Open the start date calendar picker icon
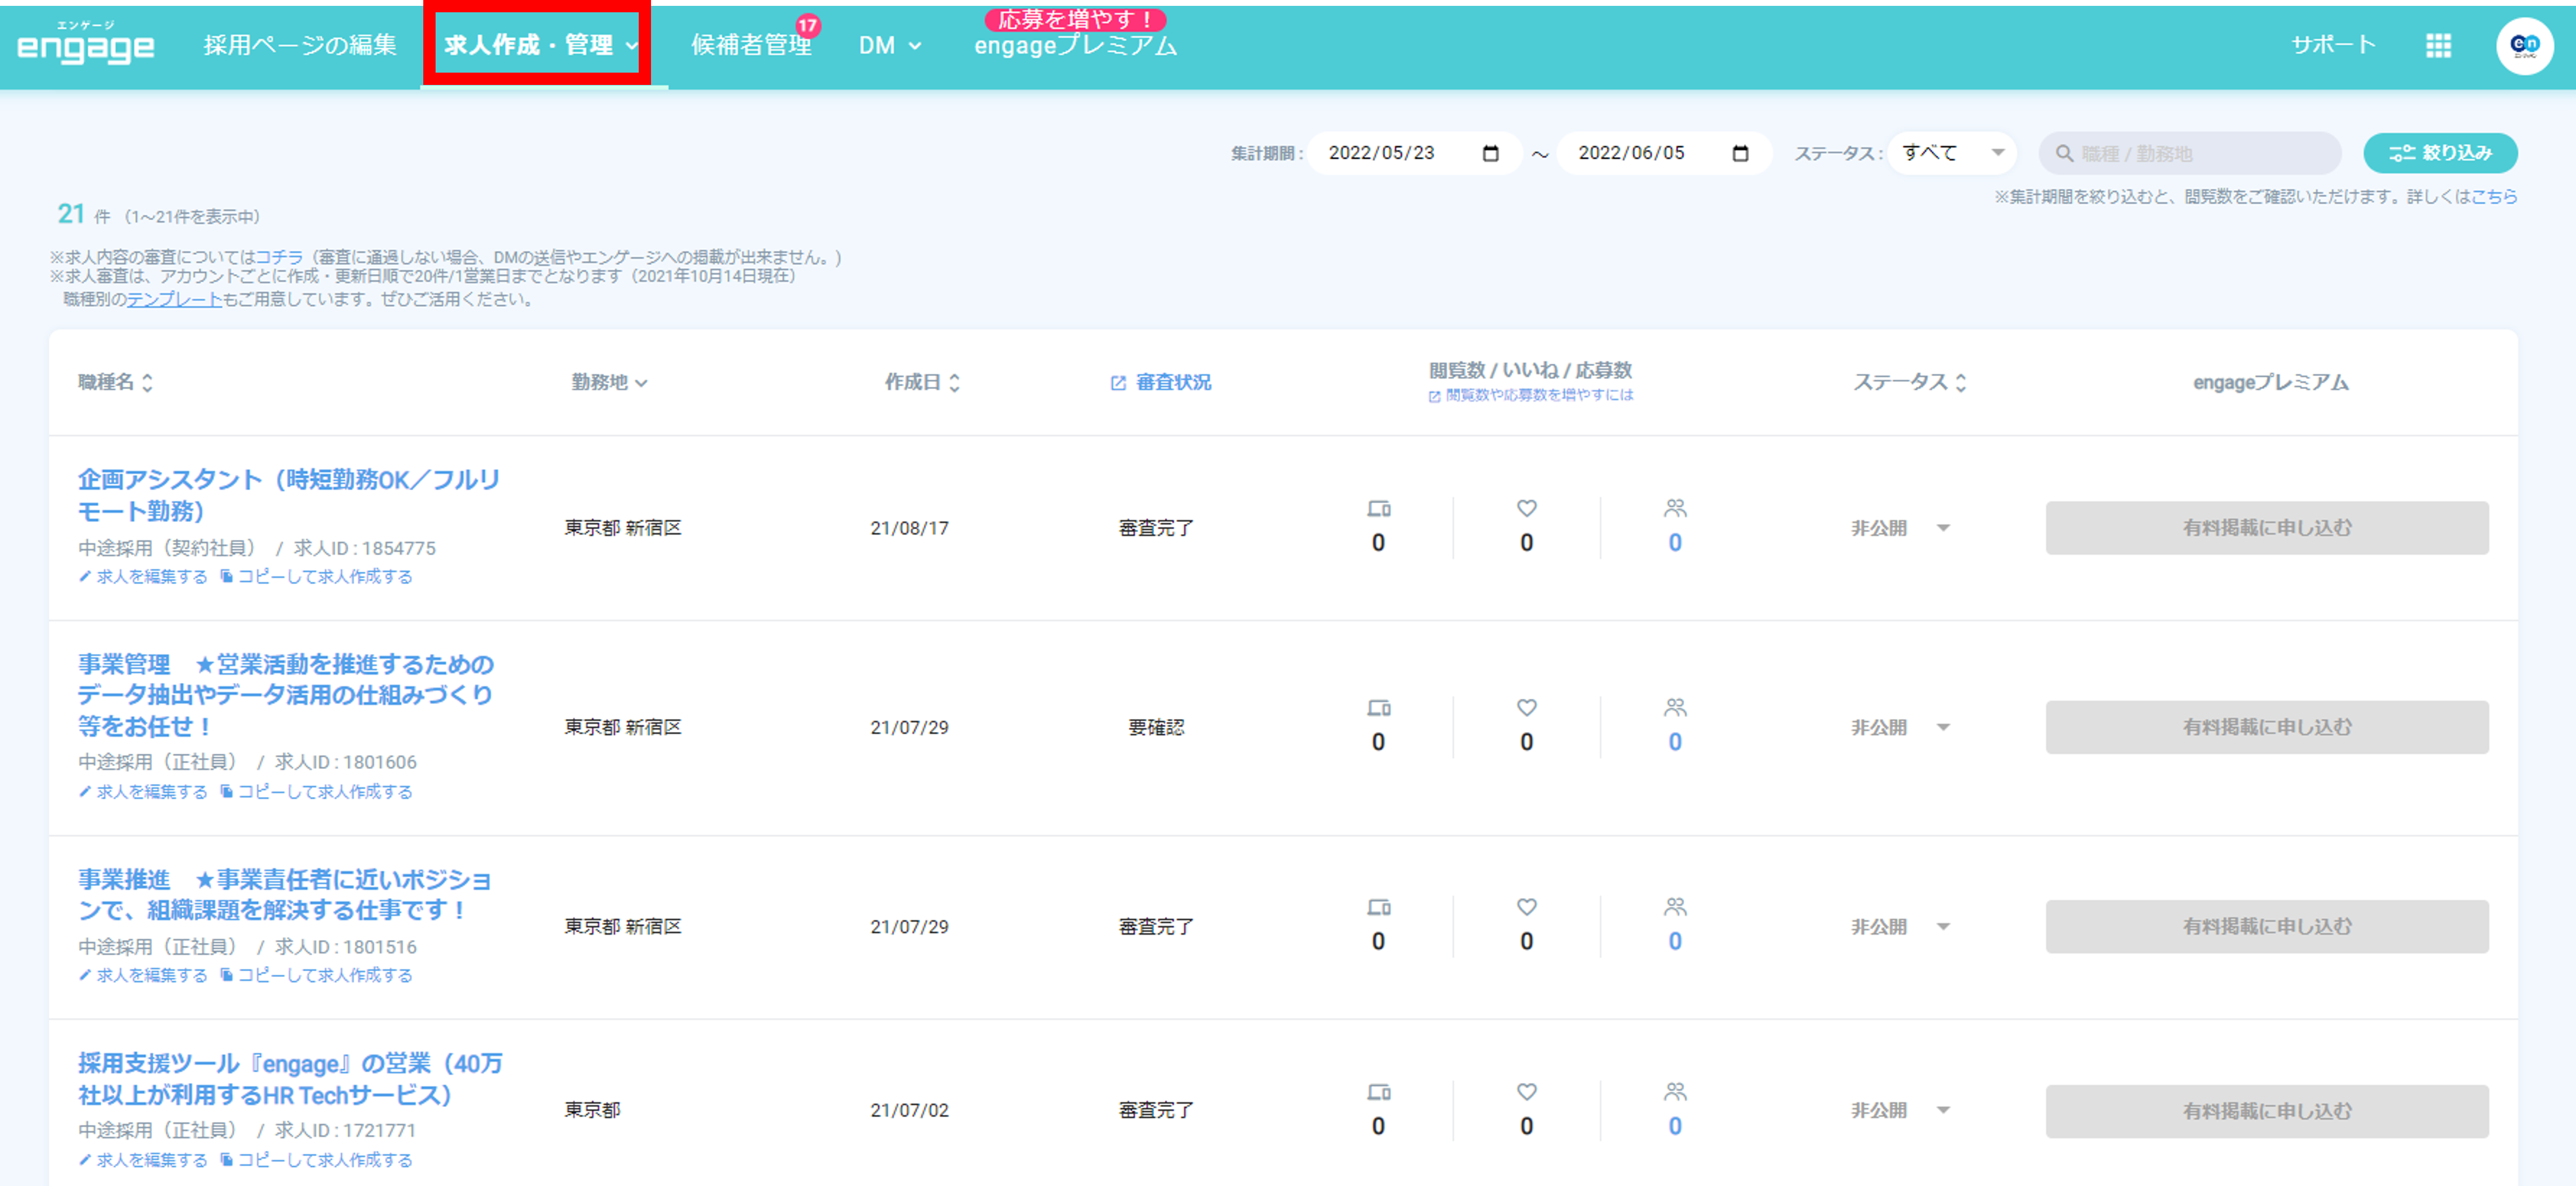The width and height of the screenshot is (2576, 1186). (x=1490, y=153)
